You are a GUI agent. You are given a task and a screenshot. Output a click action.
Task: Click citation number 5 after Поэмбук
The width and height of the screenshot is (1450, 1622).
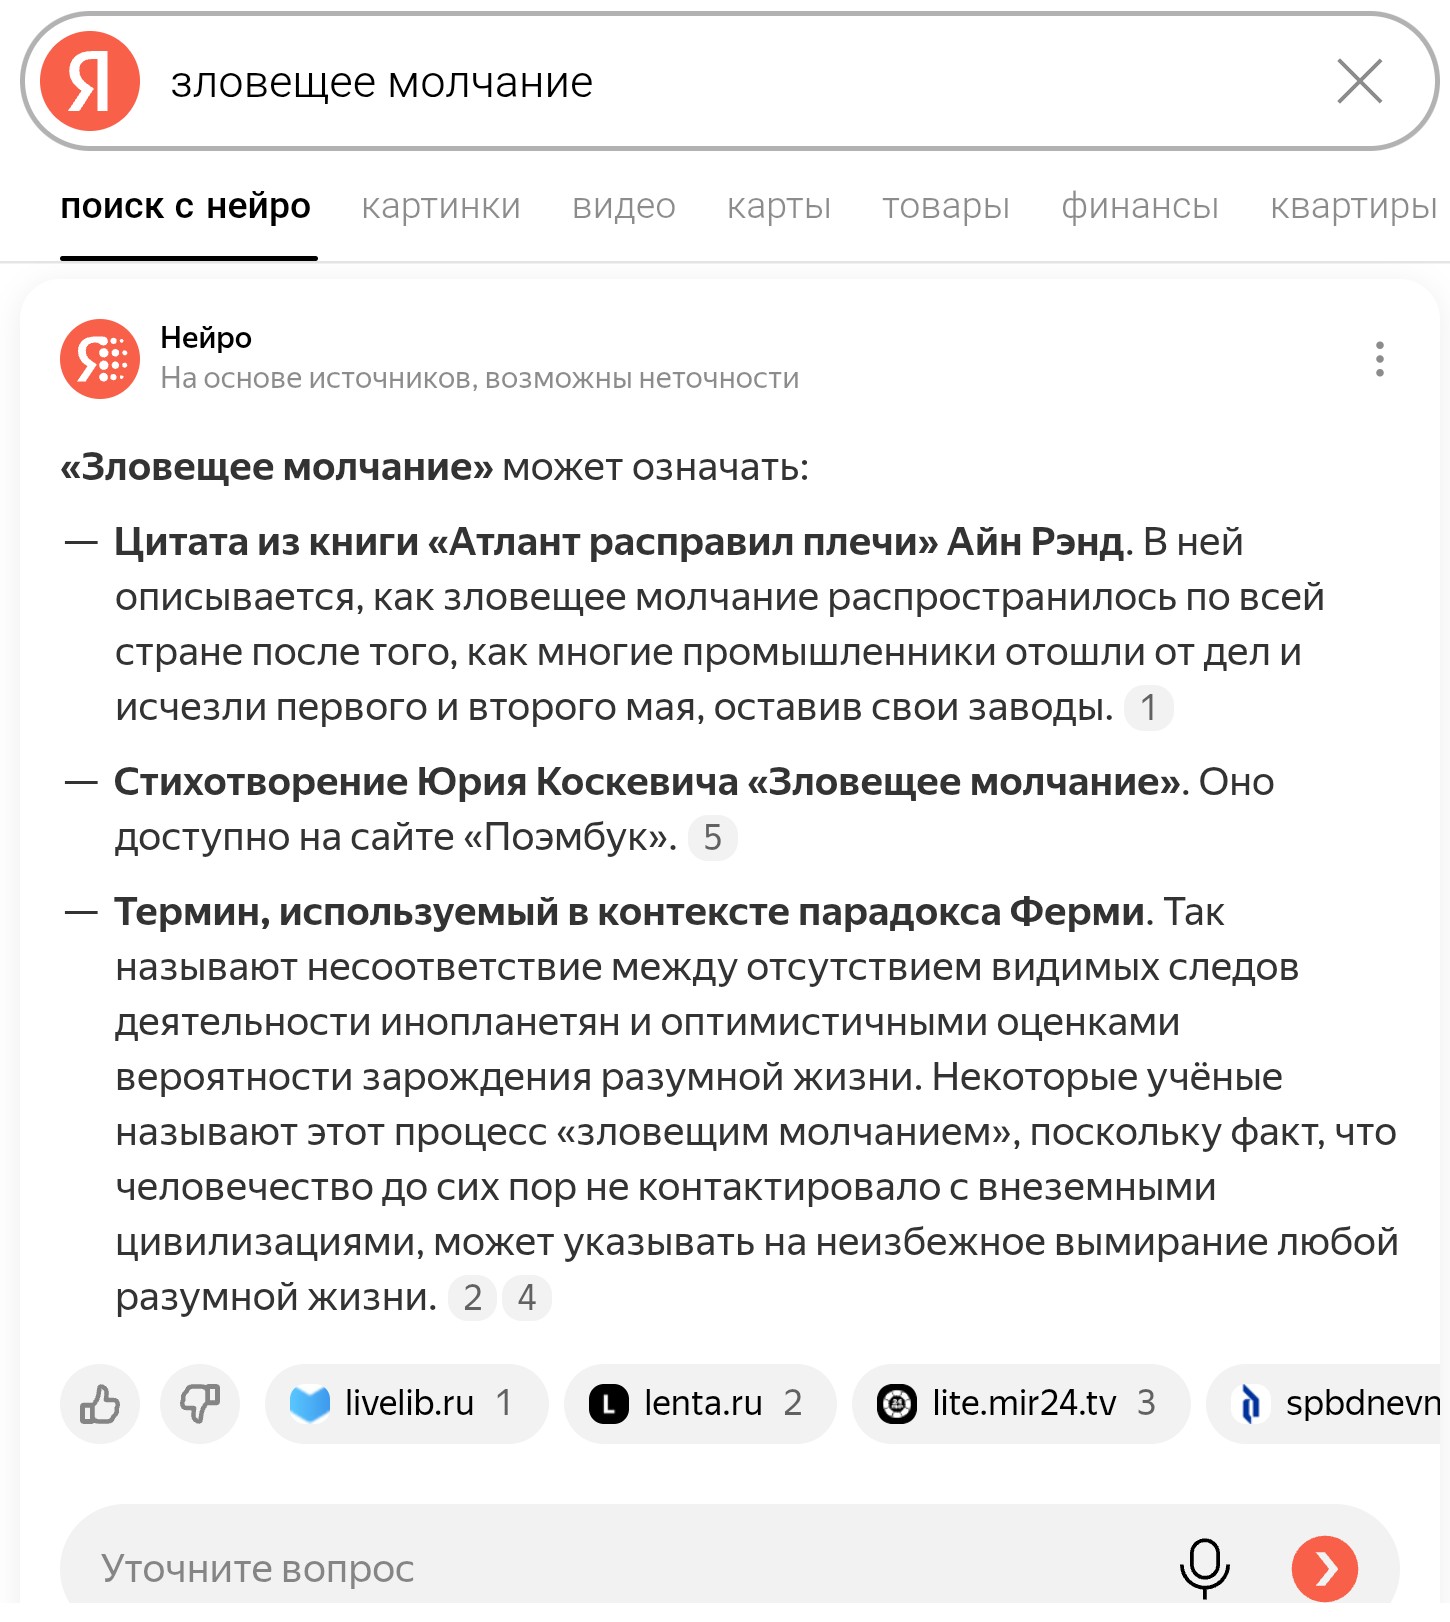click(713, 838)
